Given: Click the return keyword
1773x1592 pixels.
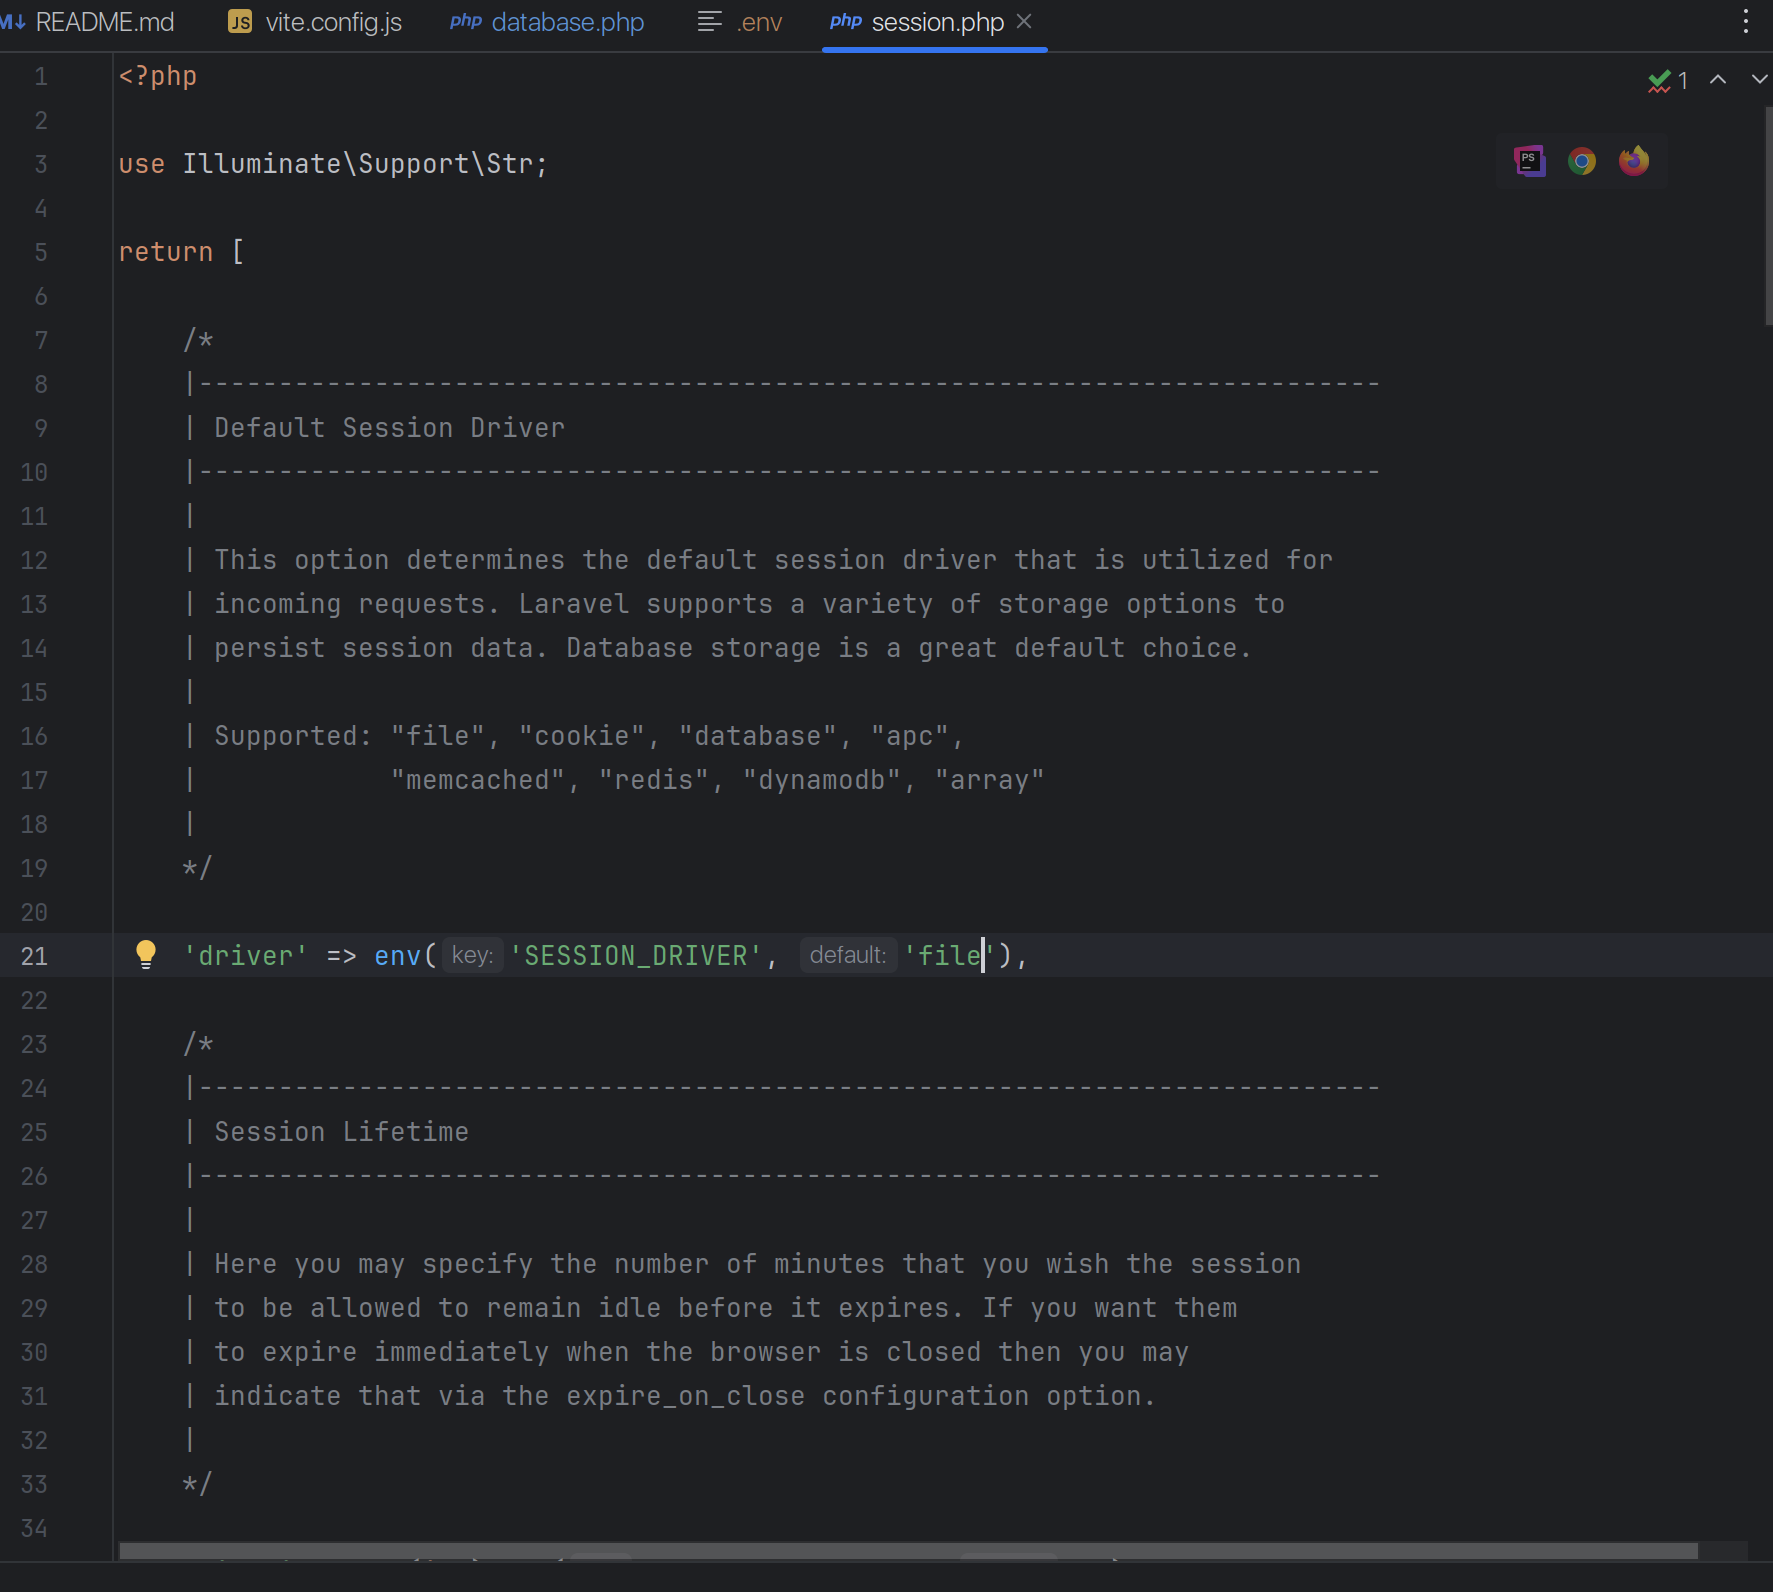Looking at the screenshot, I should pos(166,252).
